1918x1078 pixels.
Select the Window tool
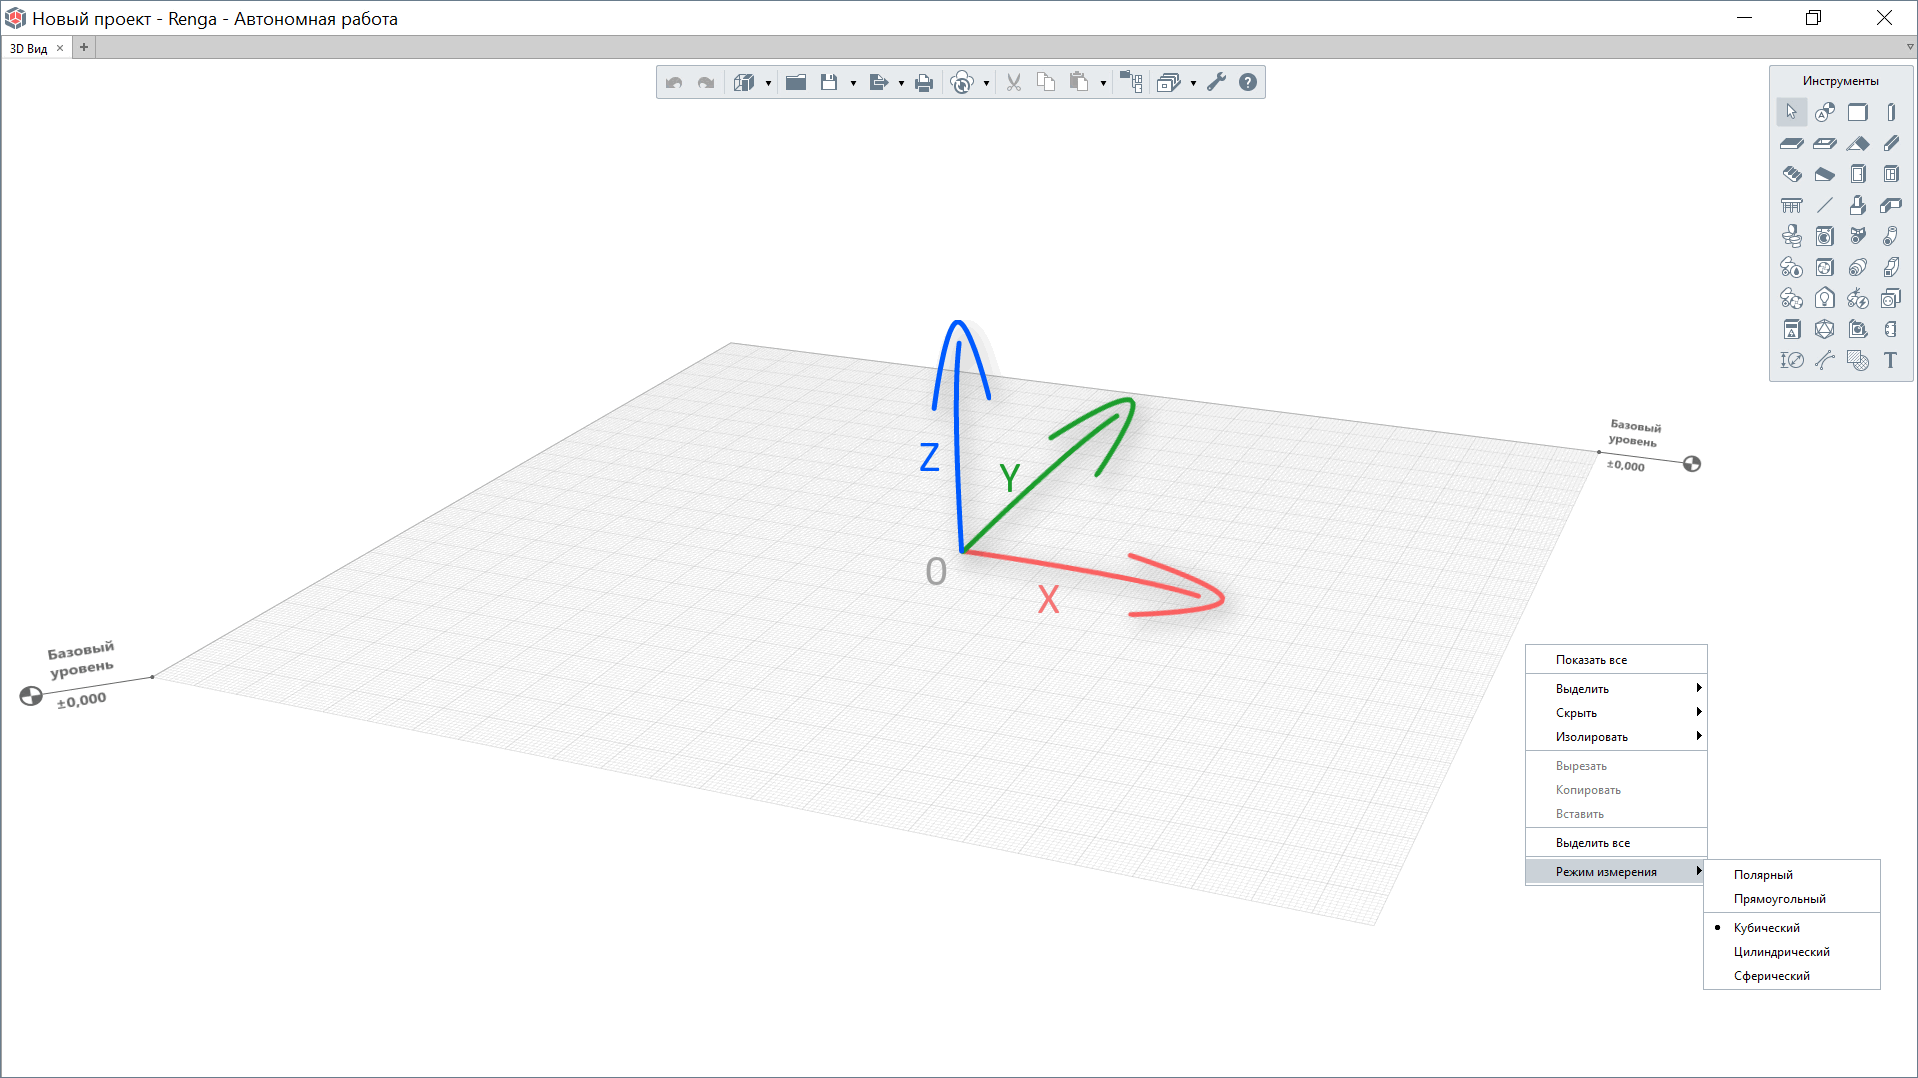(1891, 174)
